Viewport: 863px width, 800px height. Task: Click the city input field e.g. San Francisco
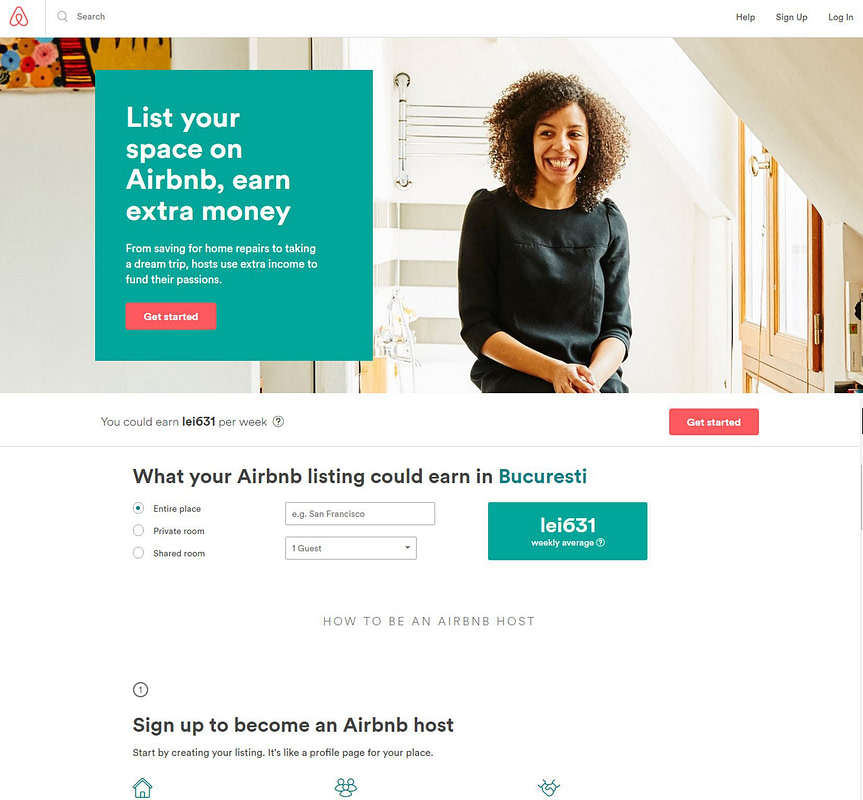(x=360, y=513)
